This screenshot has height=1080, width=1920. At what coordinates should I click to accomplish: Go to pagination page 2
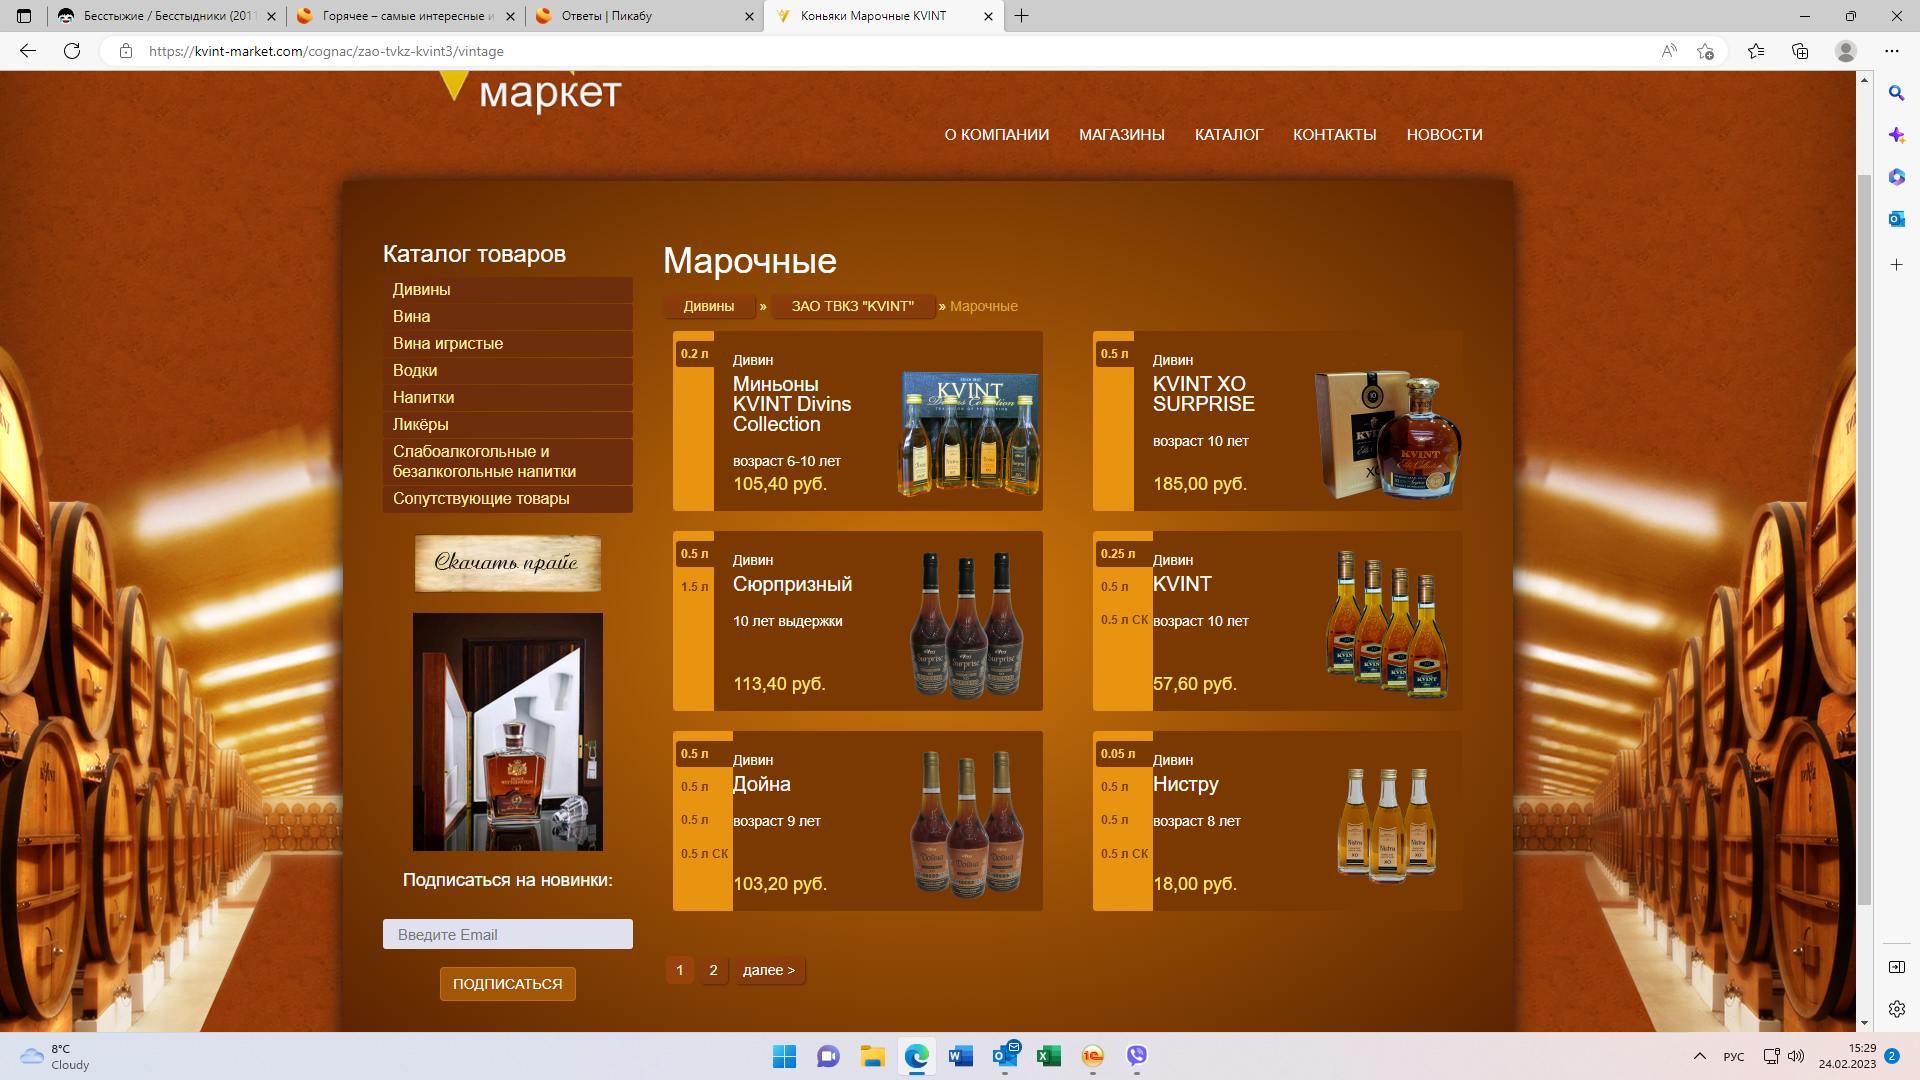pos(713,970)
